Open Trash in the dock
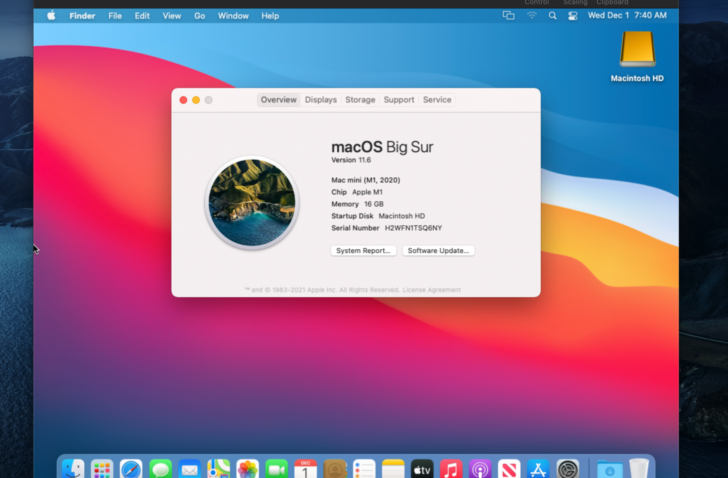The height and width of the screenshot is (478, 728). (x=639, y=469)
